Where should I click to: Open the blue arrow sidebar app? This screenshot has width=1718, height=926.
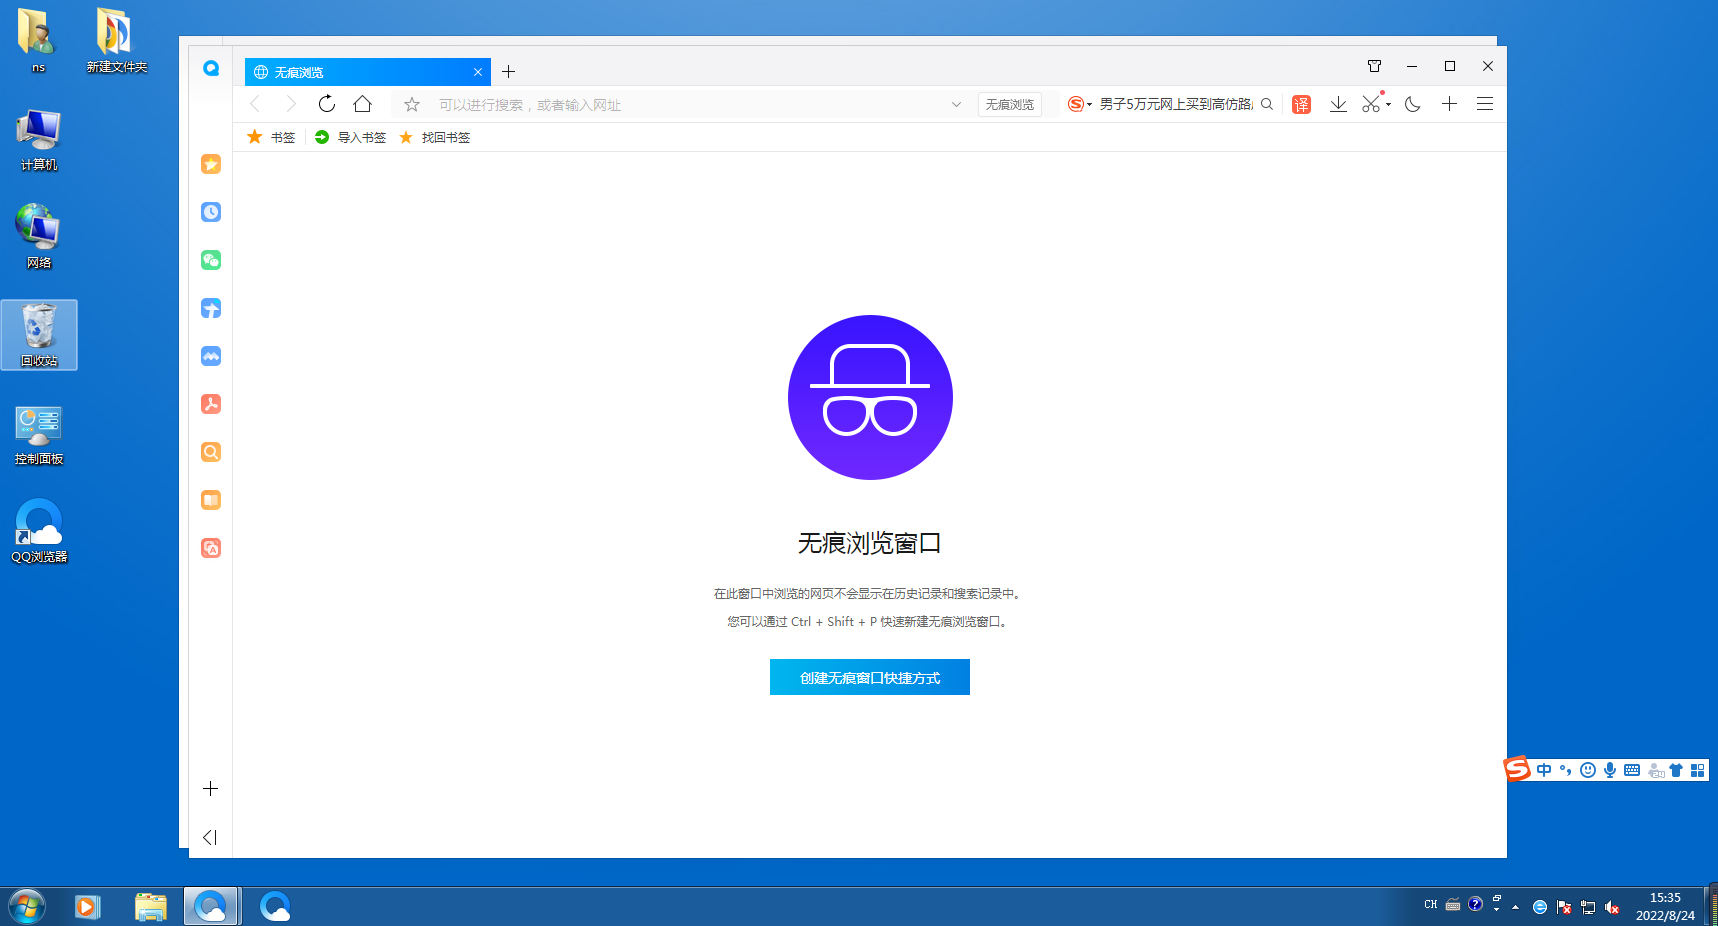coord(211,308)
